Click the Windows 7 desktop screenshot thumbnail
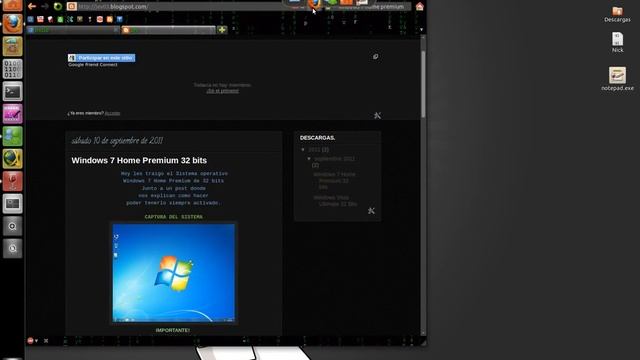 (x=173, y=273)
